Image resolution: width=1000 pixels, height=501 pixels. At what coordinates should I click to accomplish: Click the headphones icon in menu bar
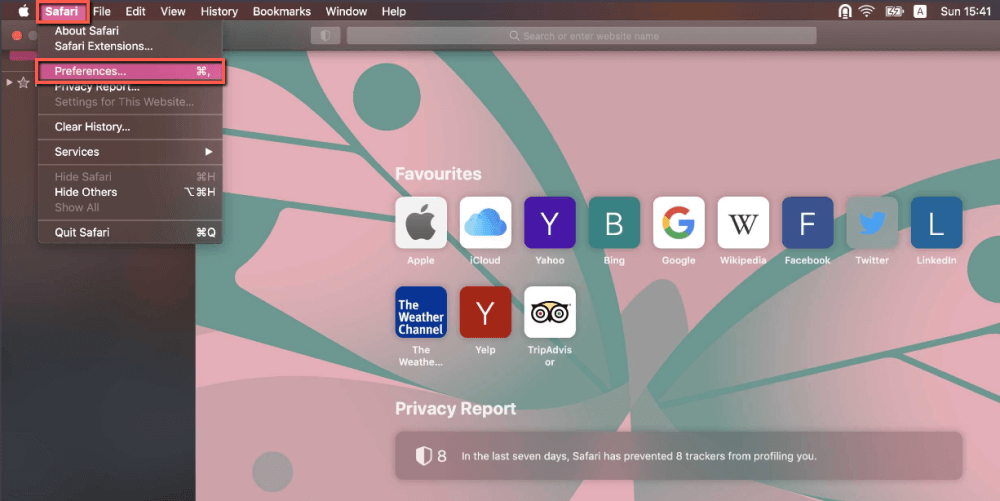click(x=844, y=11)
